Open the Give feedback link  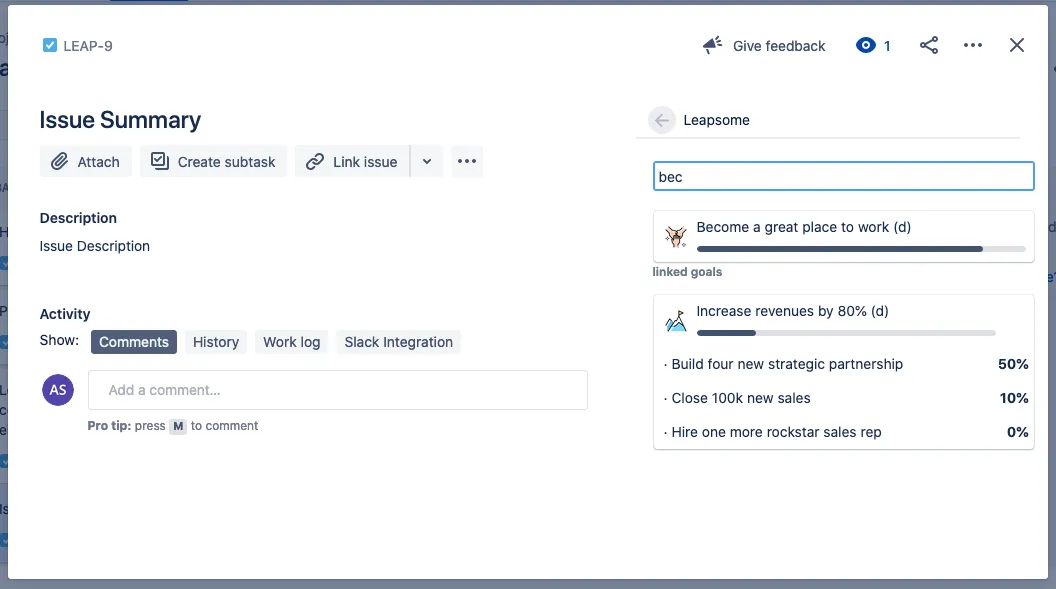[779, 46]
